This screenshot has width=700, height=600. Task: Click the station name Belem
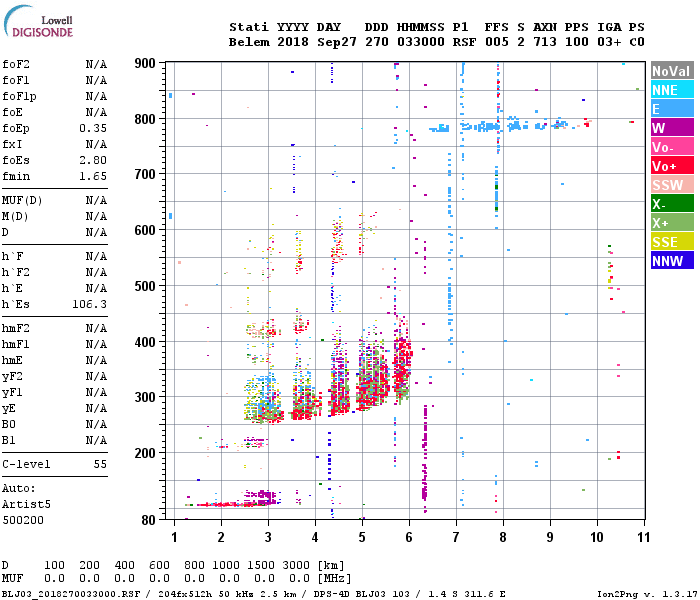pyautogui.click(x=249, y=42)
